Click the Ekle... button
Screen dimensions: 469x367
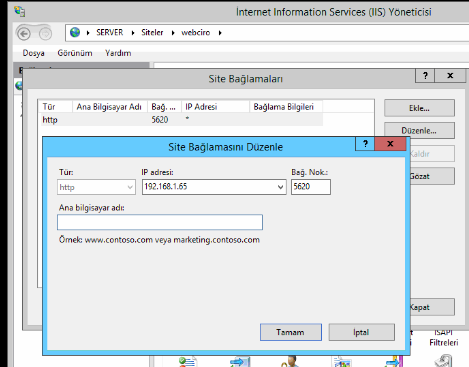(419, 108)
